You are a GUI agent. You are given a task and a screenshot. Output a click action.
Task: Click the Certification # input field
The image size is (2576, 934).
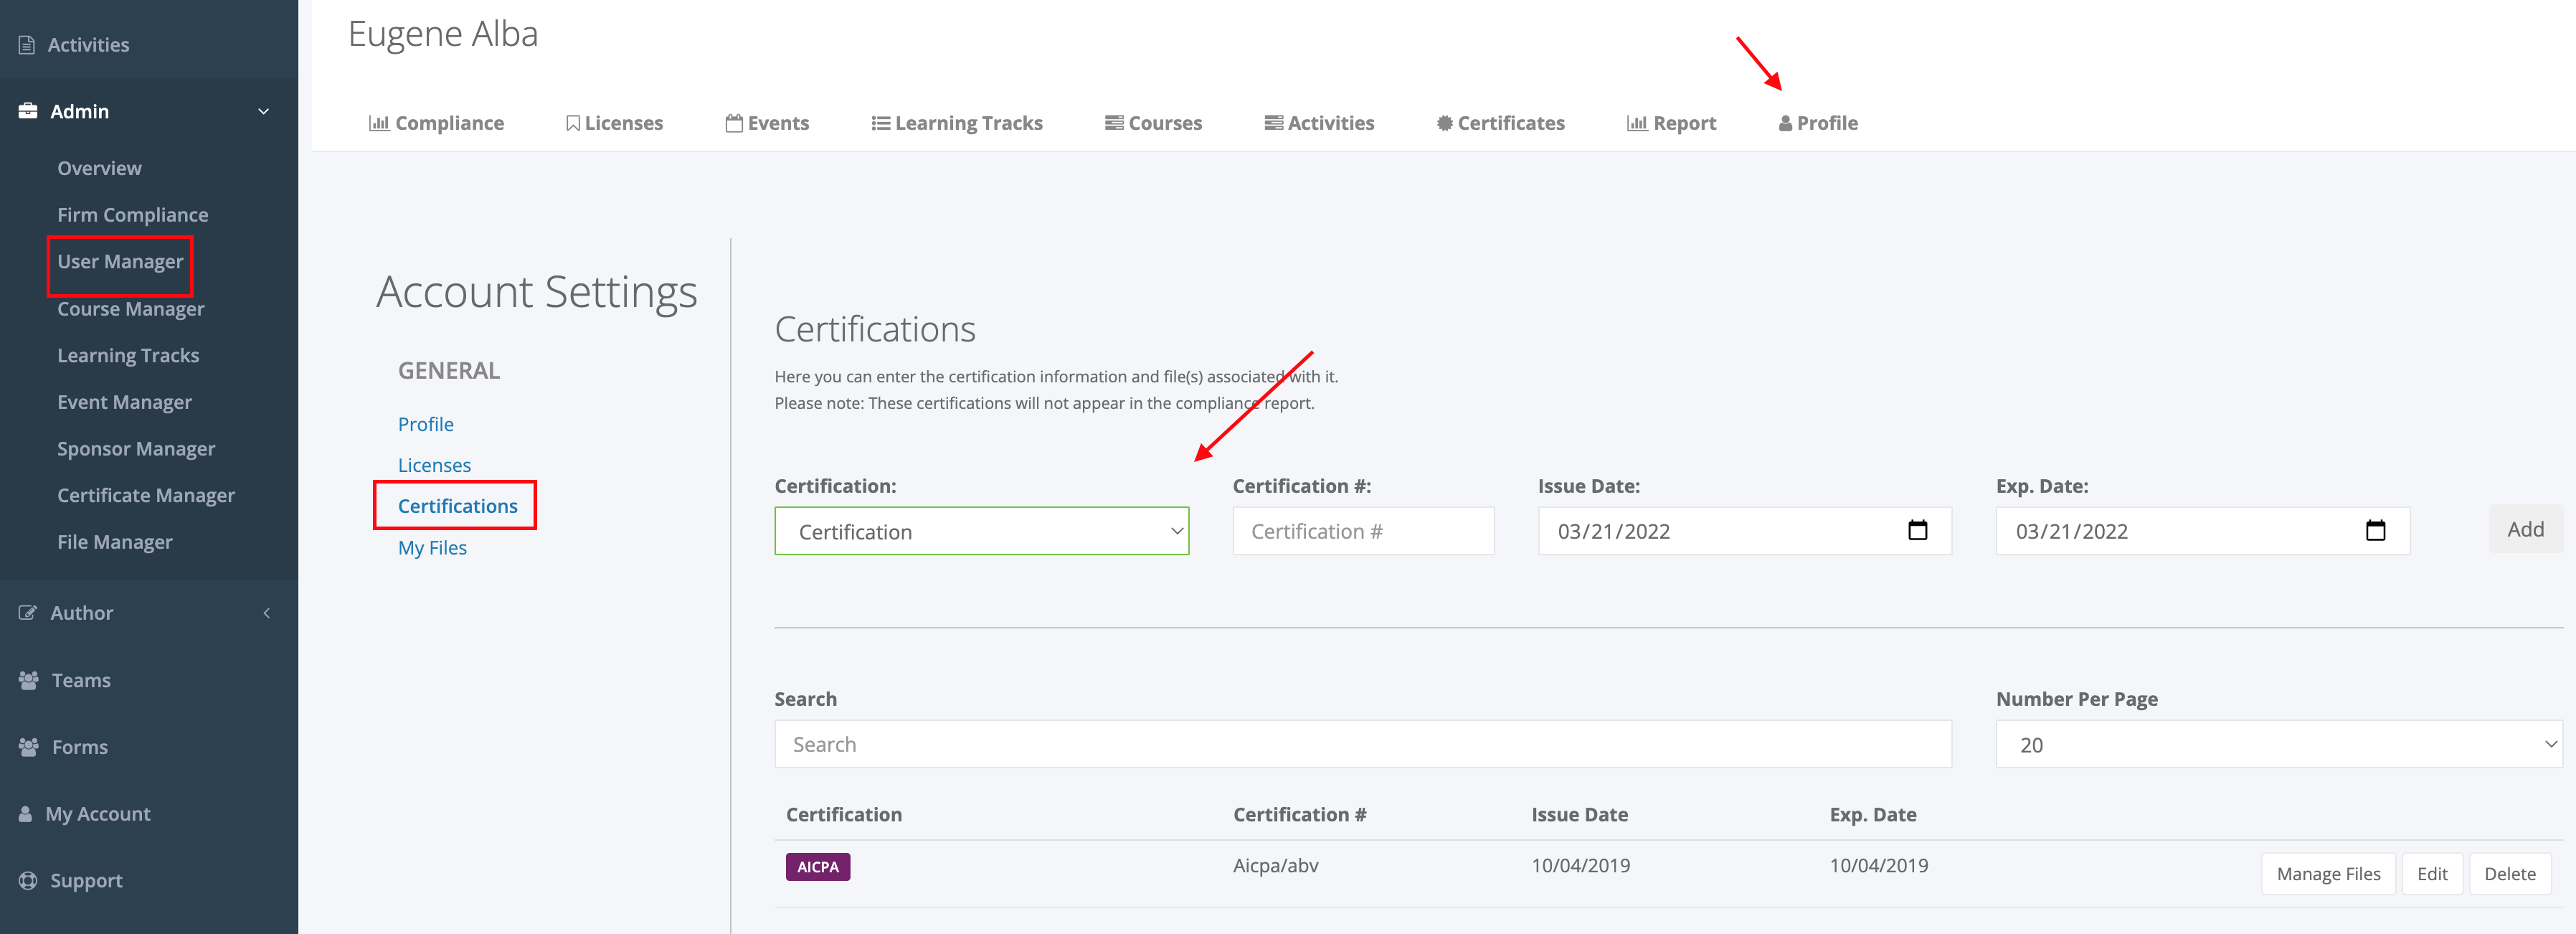1363,531
